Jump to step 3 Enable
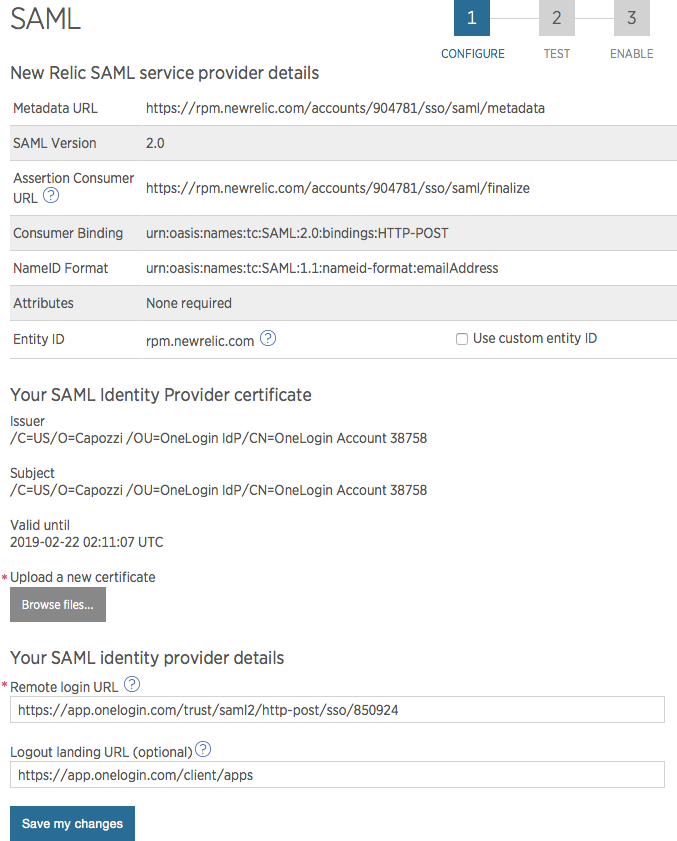This screenshot has width=677, height=841. point(631,18)
